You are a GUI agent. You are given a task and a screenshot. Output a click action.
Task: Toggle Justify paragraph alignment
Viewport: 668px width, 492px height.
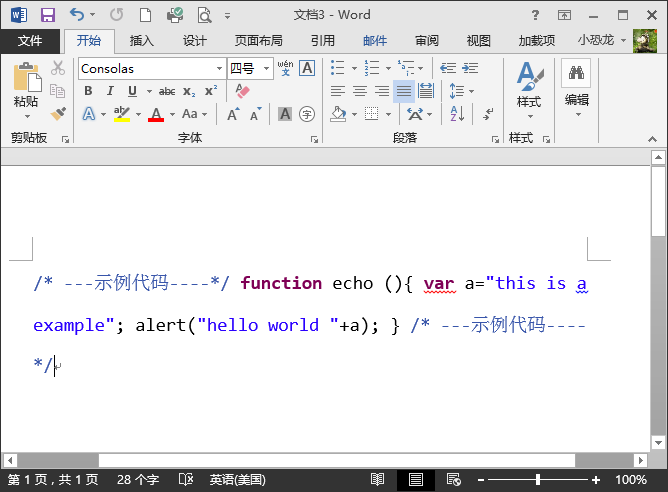404,91
